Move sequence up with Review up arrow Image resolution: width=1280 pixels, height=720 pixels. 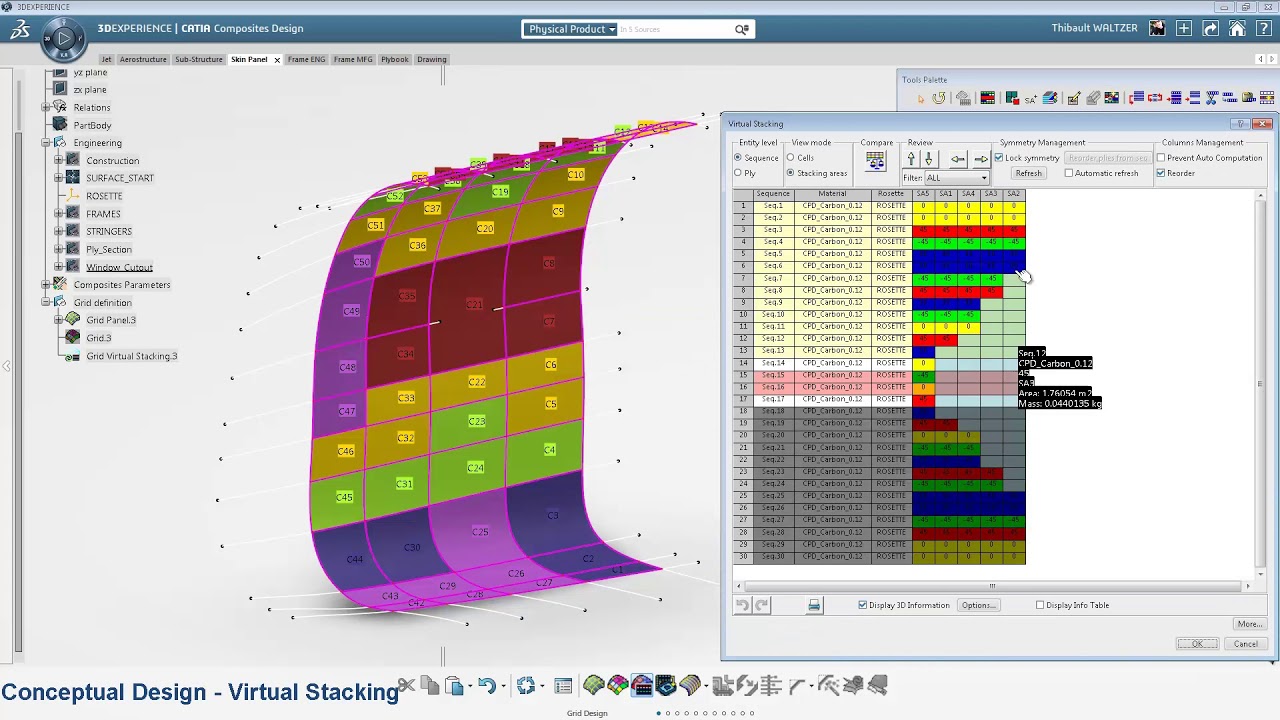click(911, 159)
